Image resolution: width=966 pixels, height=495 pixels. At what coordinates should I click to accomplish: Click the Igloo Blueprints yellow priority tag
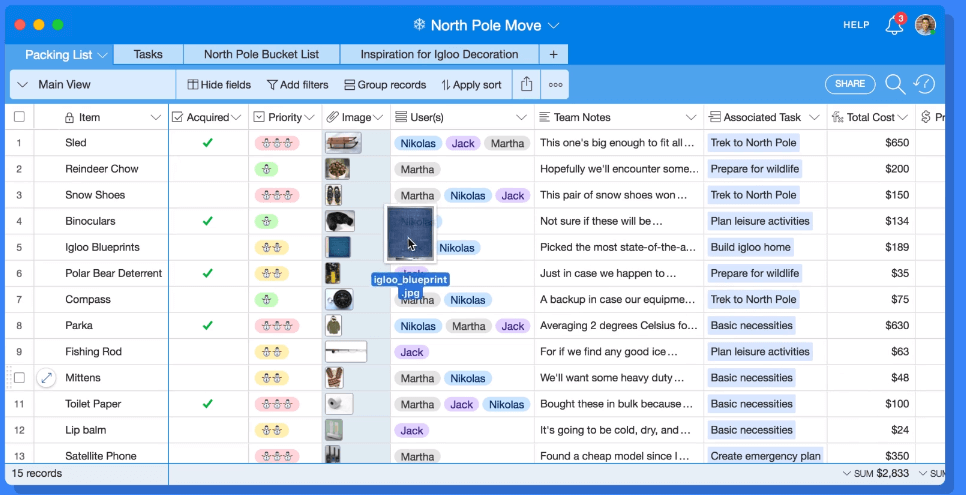click(x=272, y=247)
